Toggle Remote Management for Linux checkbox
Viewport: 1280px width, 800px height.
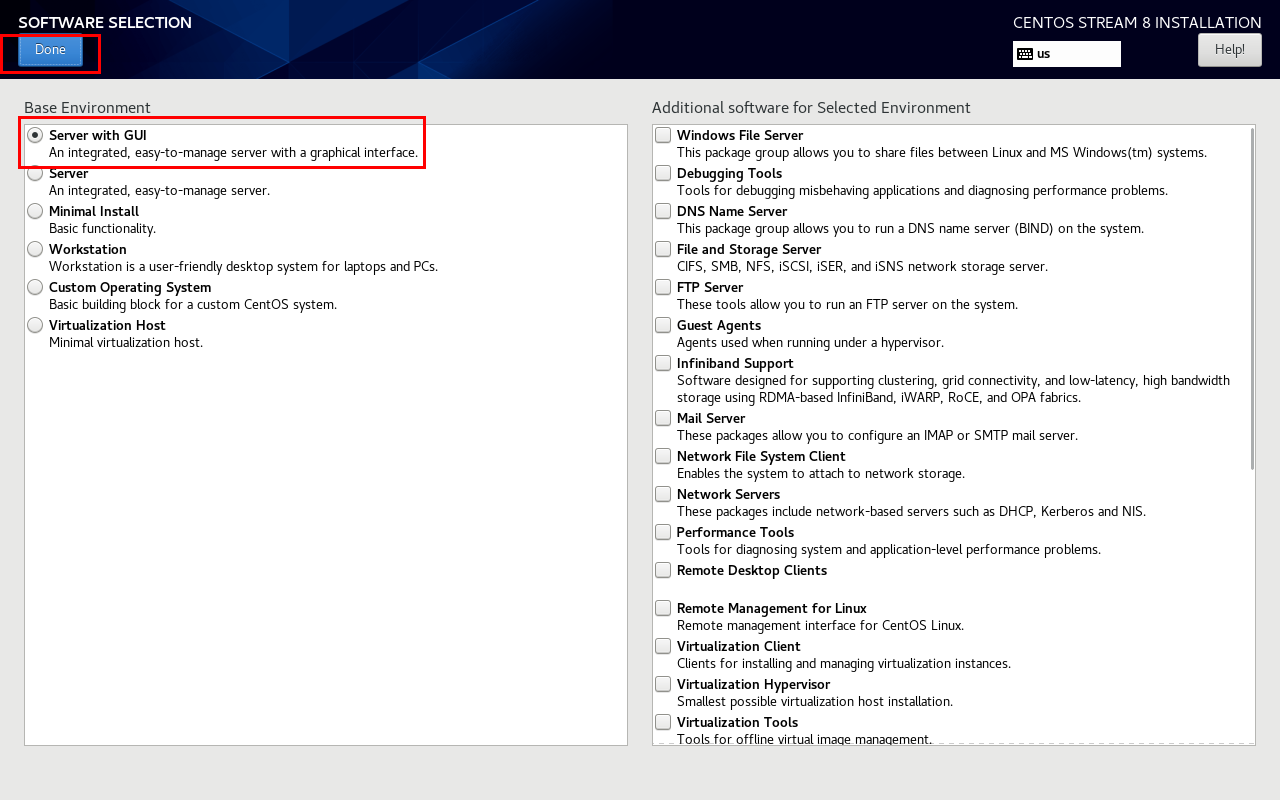click(x=663, y=608)
